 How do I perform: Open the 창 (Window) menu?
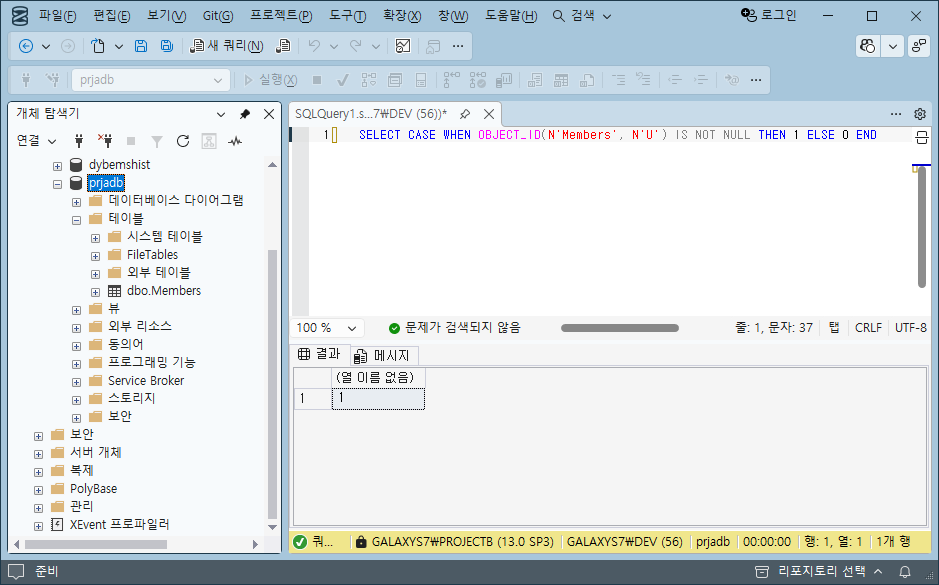pyautogui.click(x=453, y=16)
